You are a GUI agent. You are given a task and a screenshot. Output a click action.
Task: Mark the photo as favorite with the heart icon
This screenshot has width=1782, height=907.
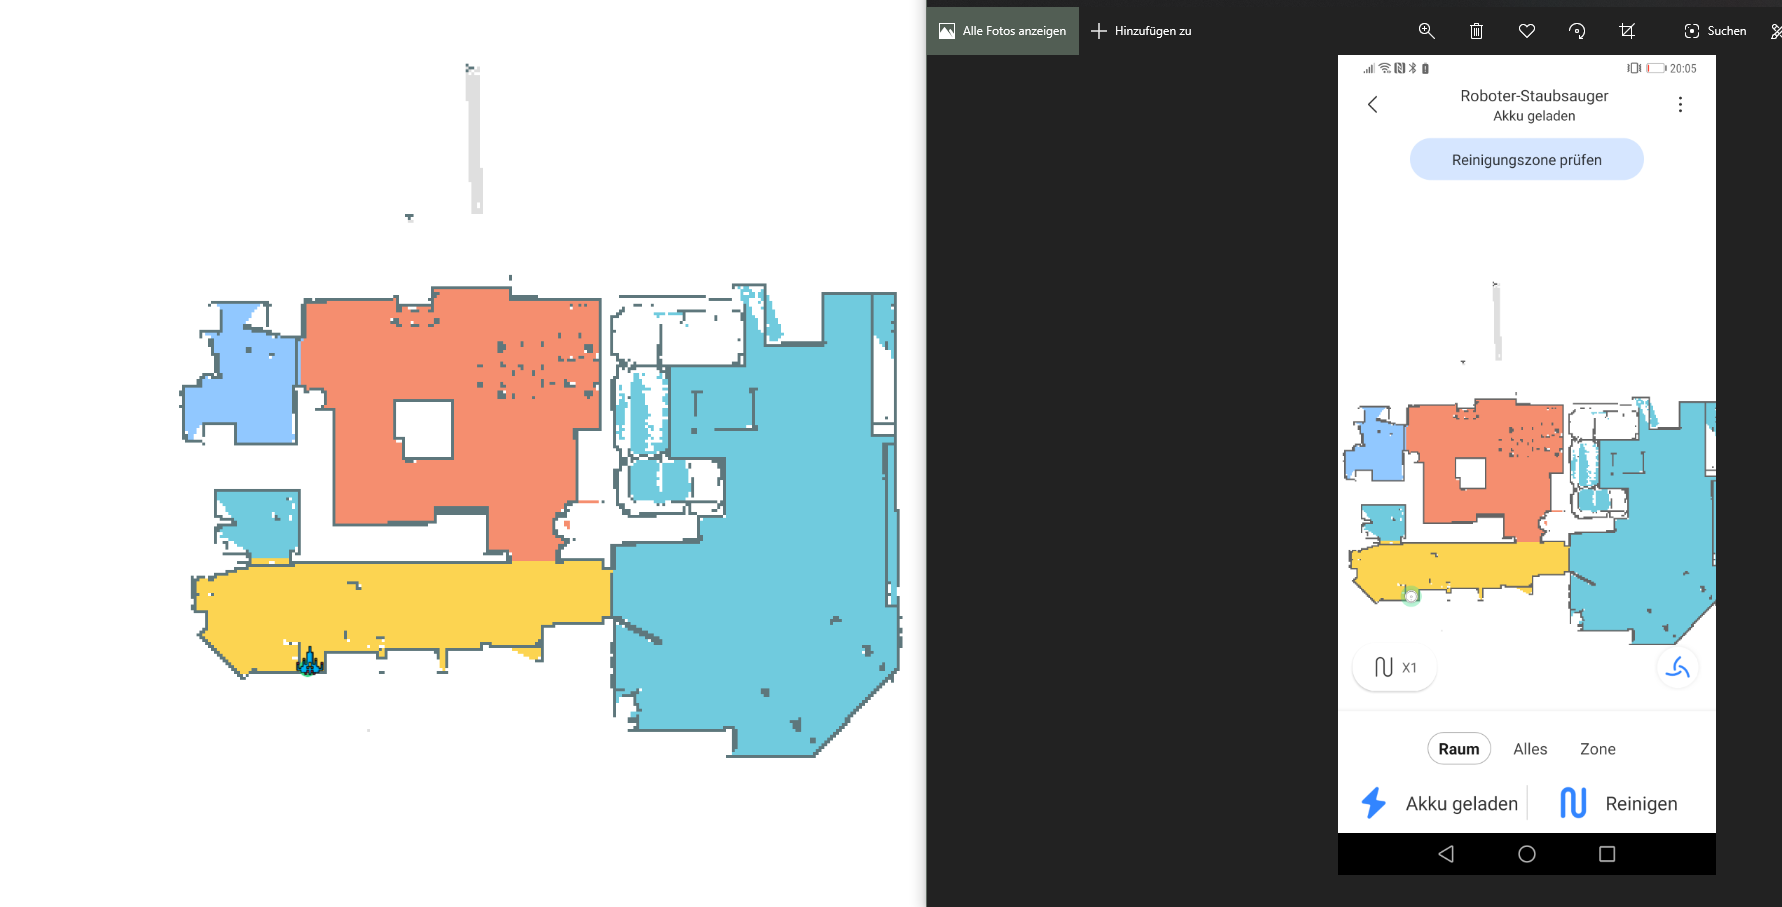coord(1527,31)
